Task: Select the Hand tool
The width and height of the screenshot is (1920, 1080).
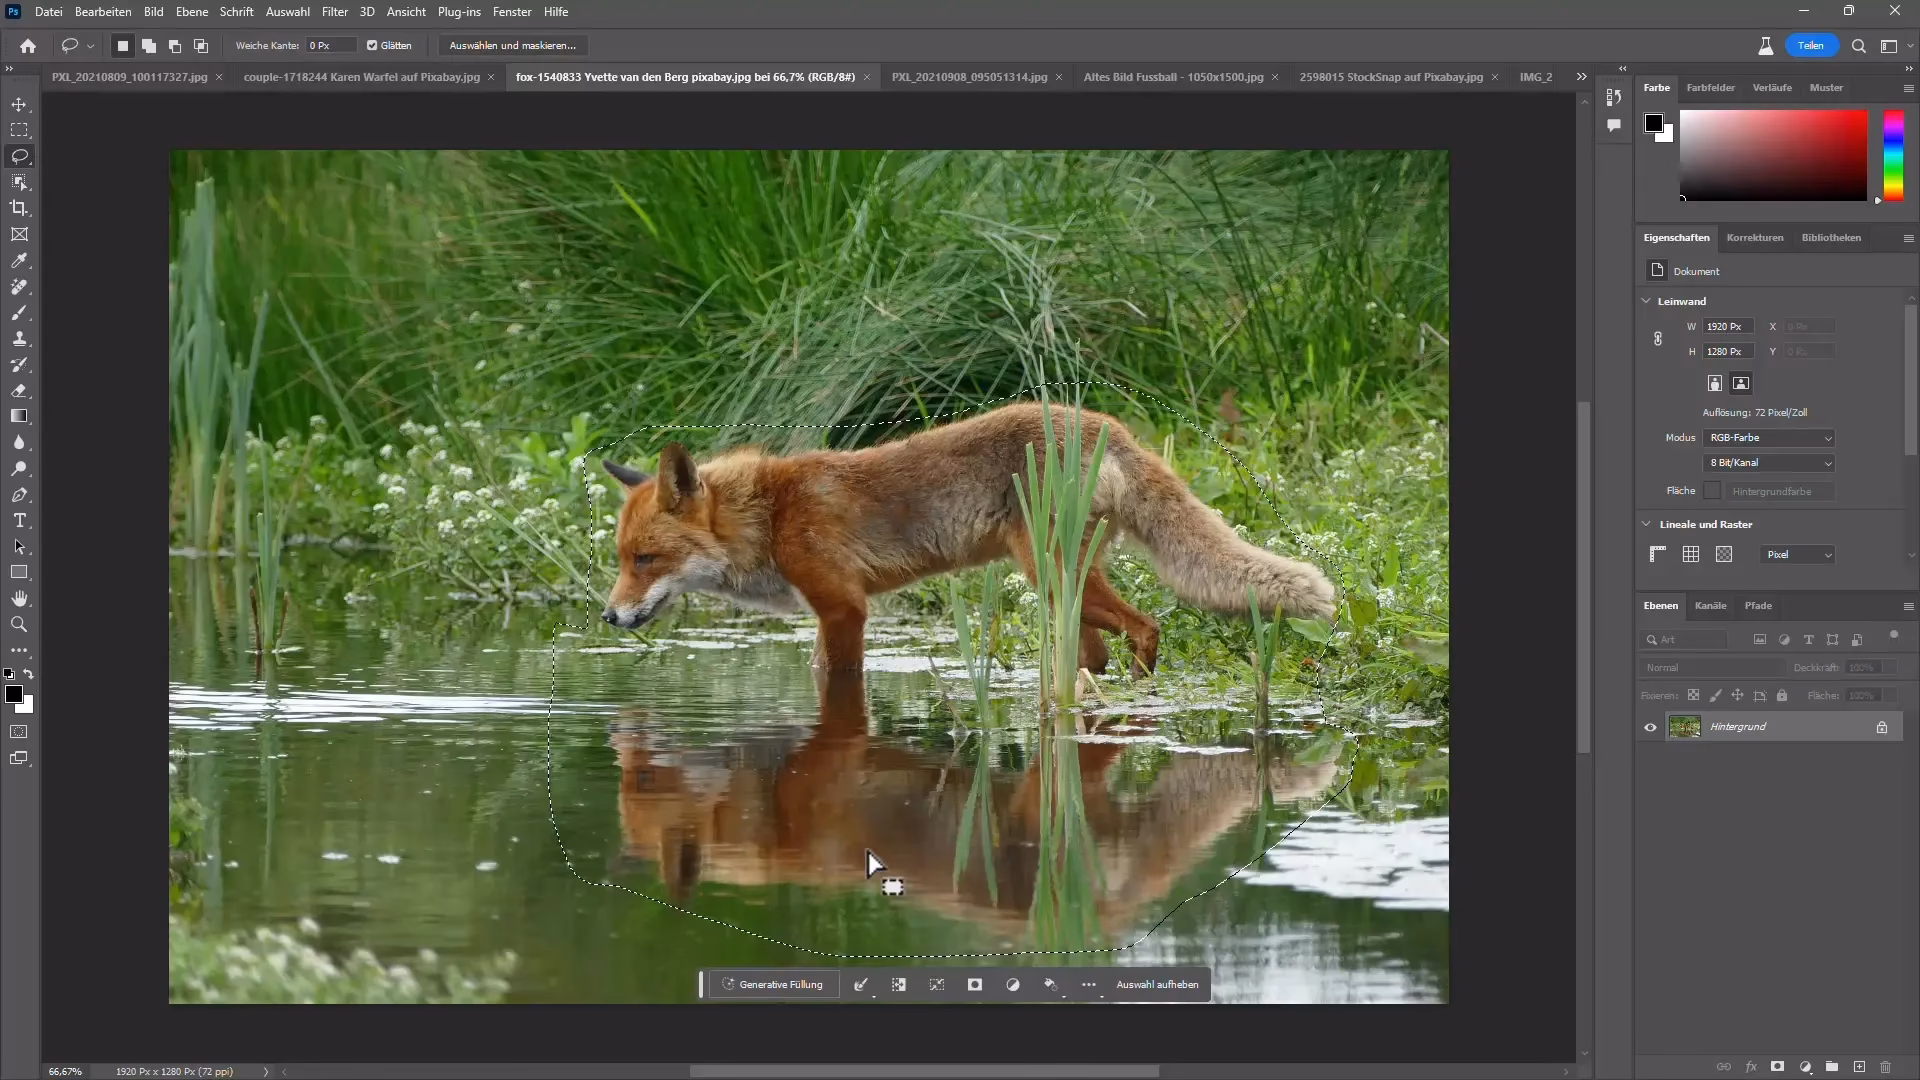Action: [19, 598]
